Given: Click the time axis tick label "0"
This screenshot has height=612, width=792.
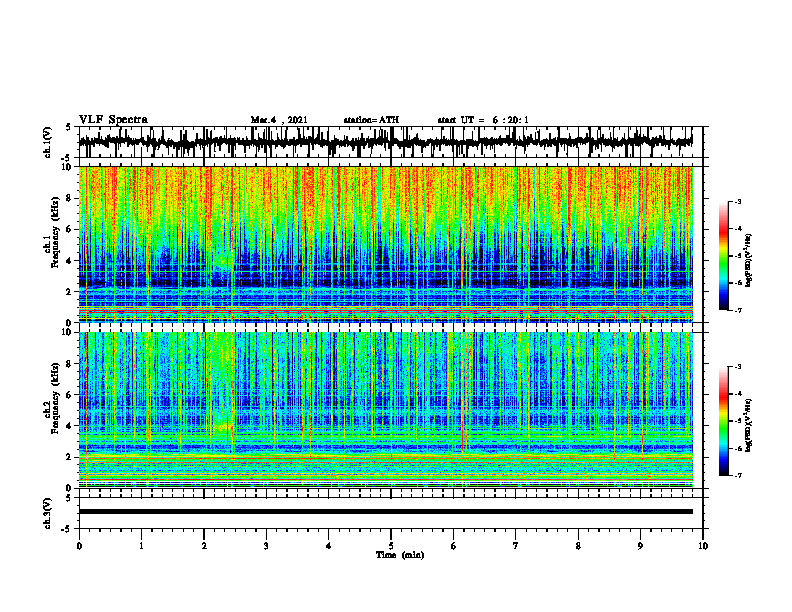Looking at the screenshot, I should 79,546.
